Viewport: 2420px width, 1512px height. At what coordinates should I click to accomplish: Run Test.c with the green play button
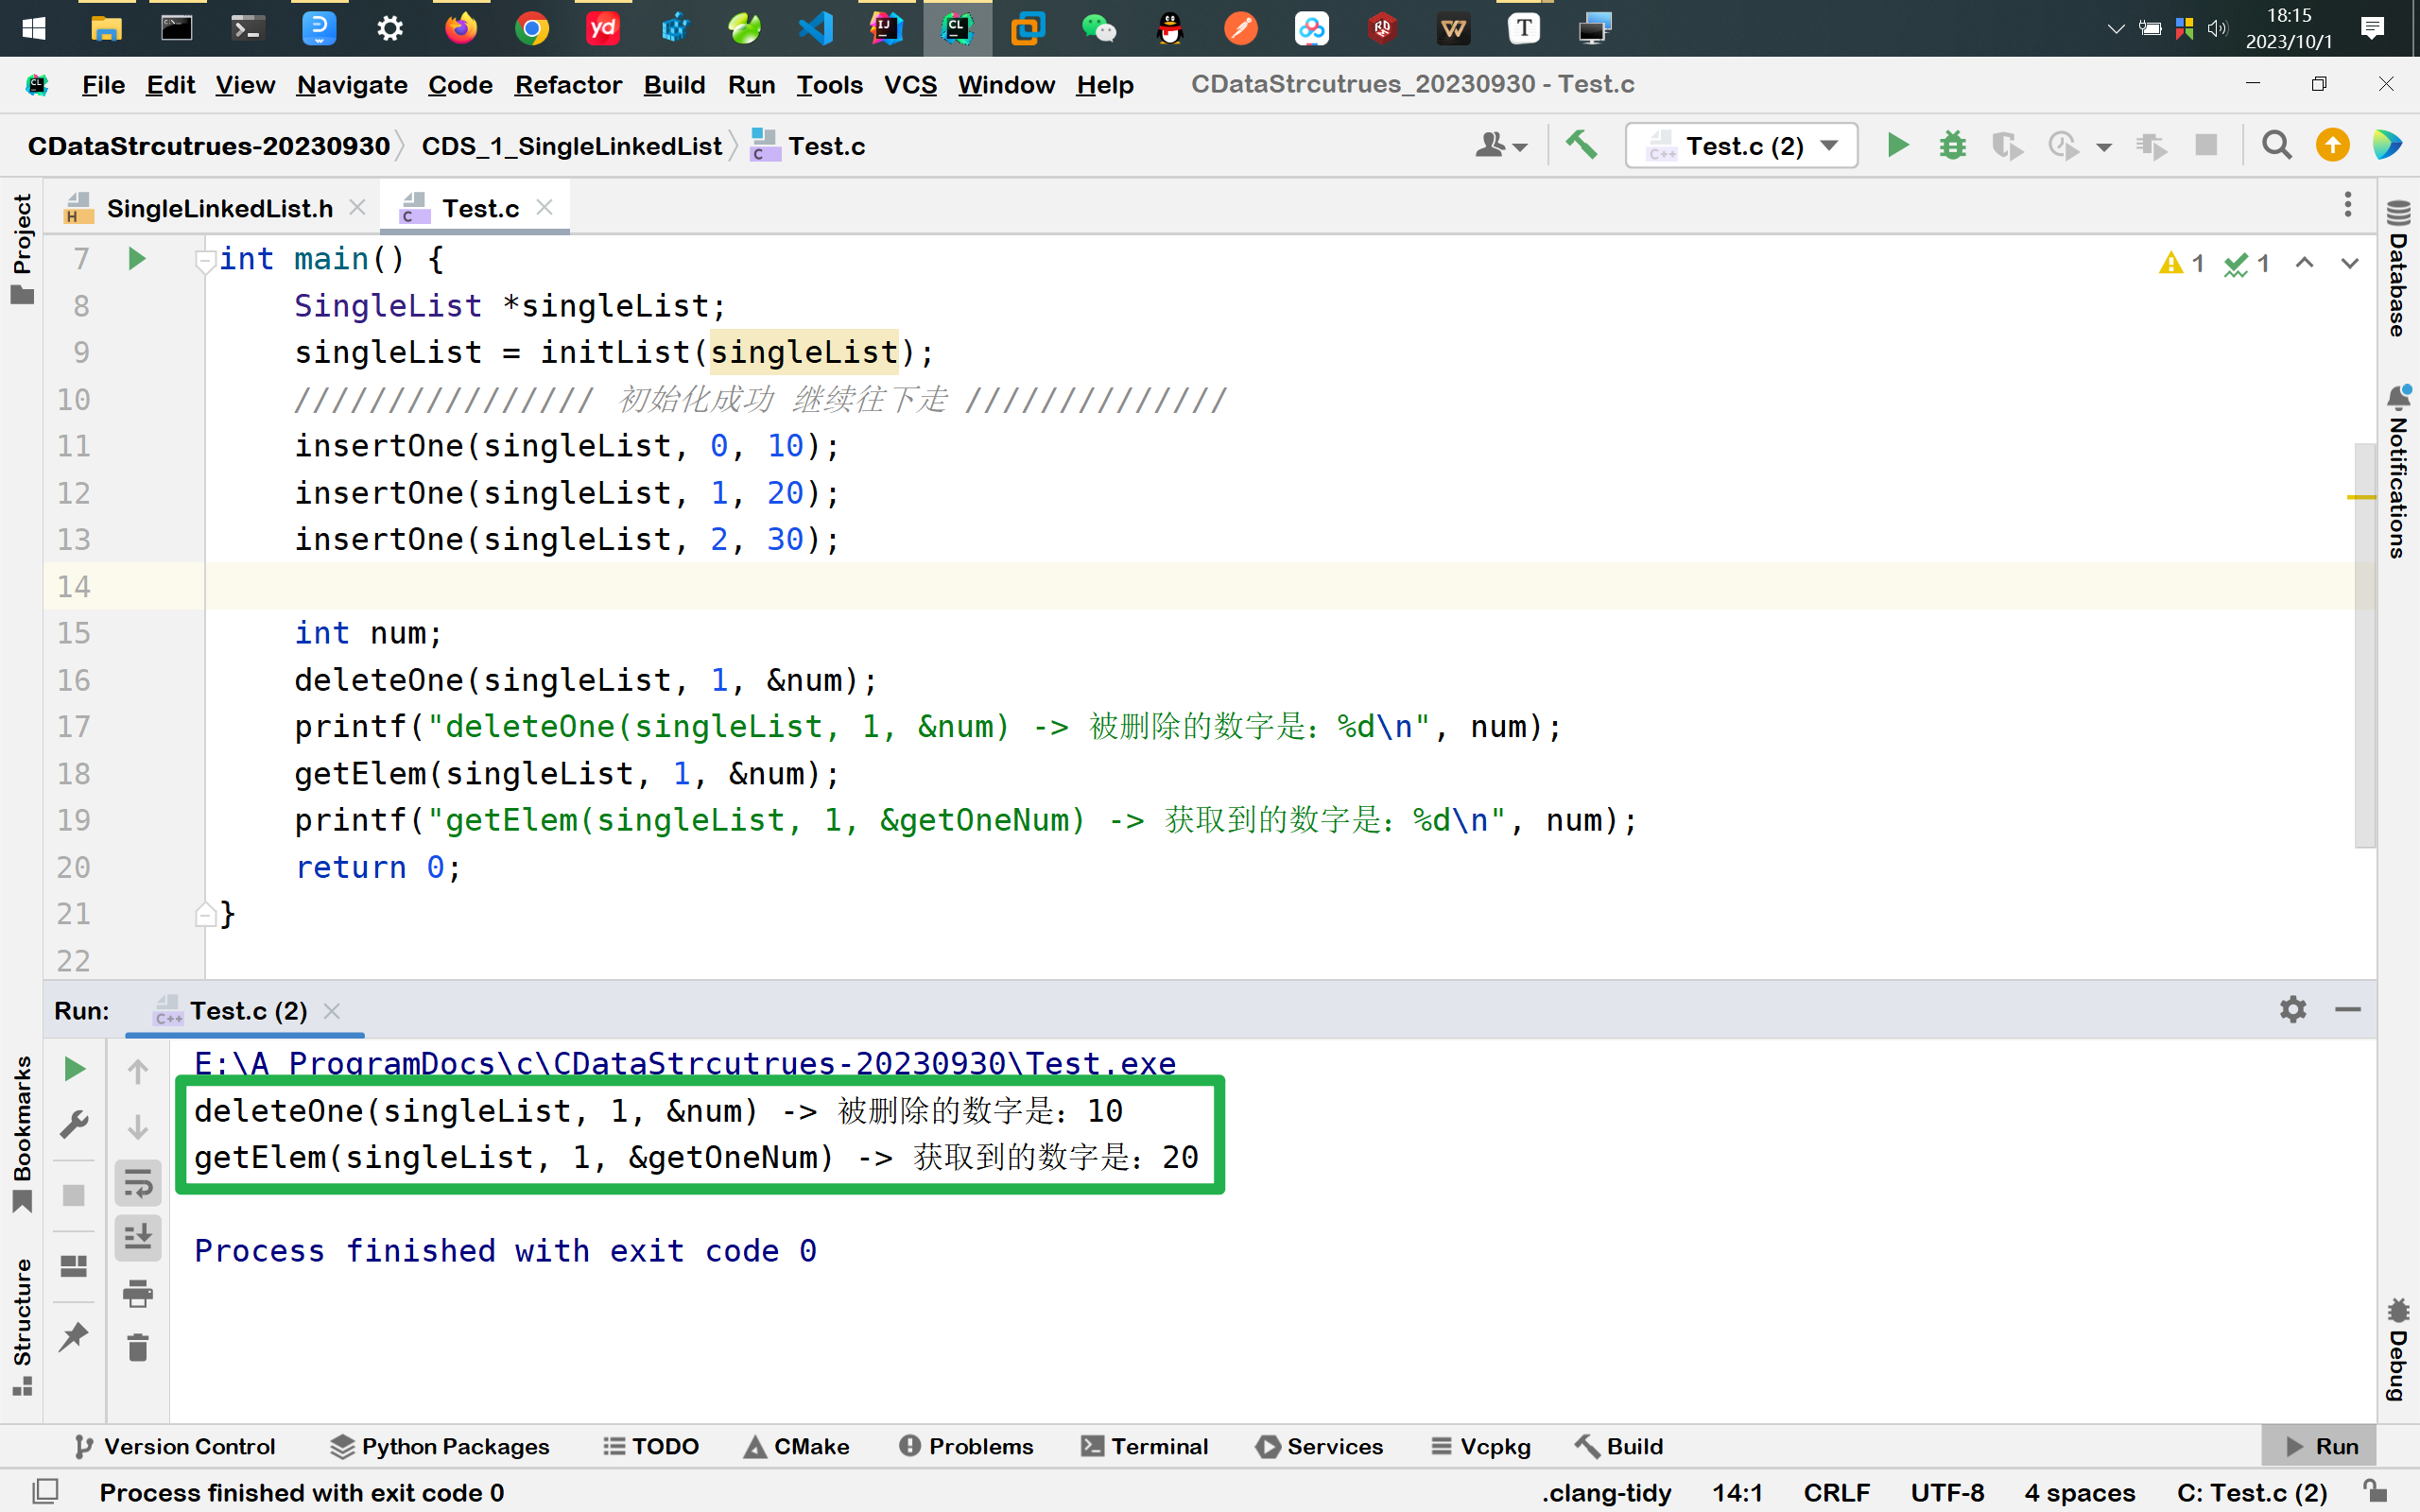pyautogui.click(x=1897, y=146)
